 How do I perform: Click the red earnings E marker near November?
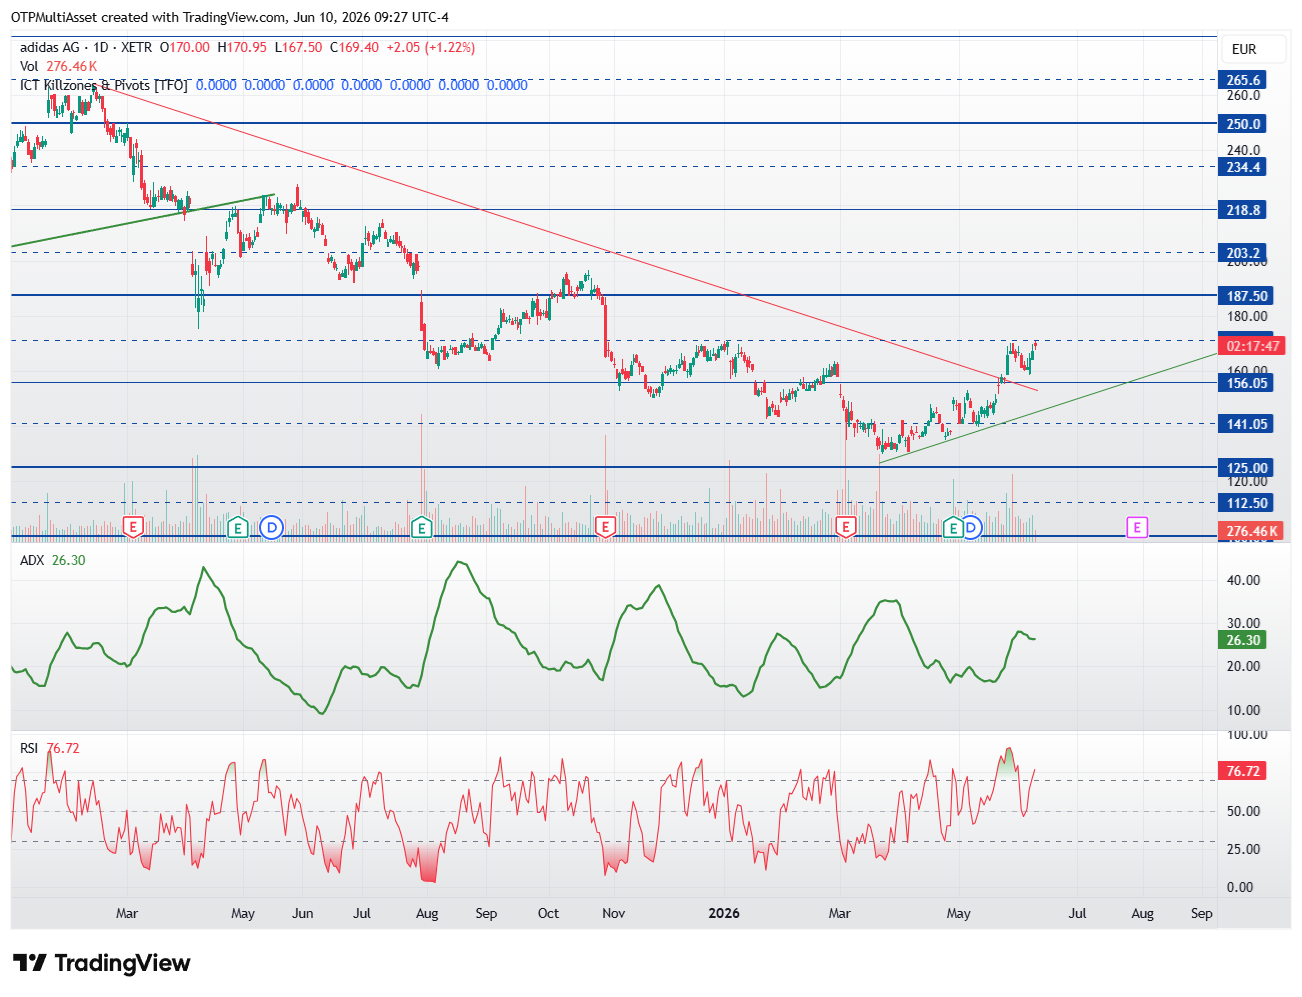pos(604,527)
